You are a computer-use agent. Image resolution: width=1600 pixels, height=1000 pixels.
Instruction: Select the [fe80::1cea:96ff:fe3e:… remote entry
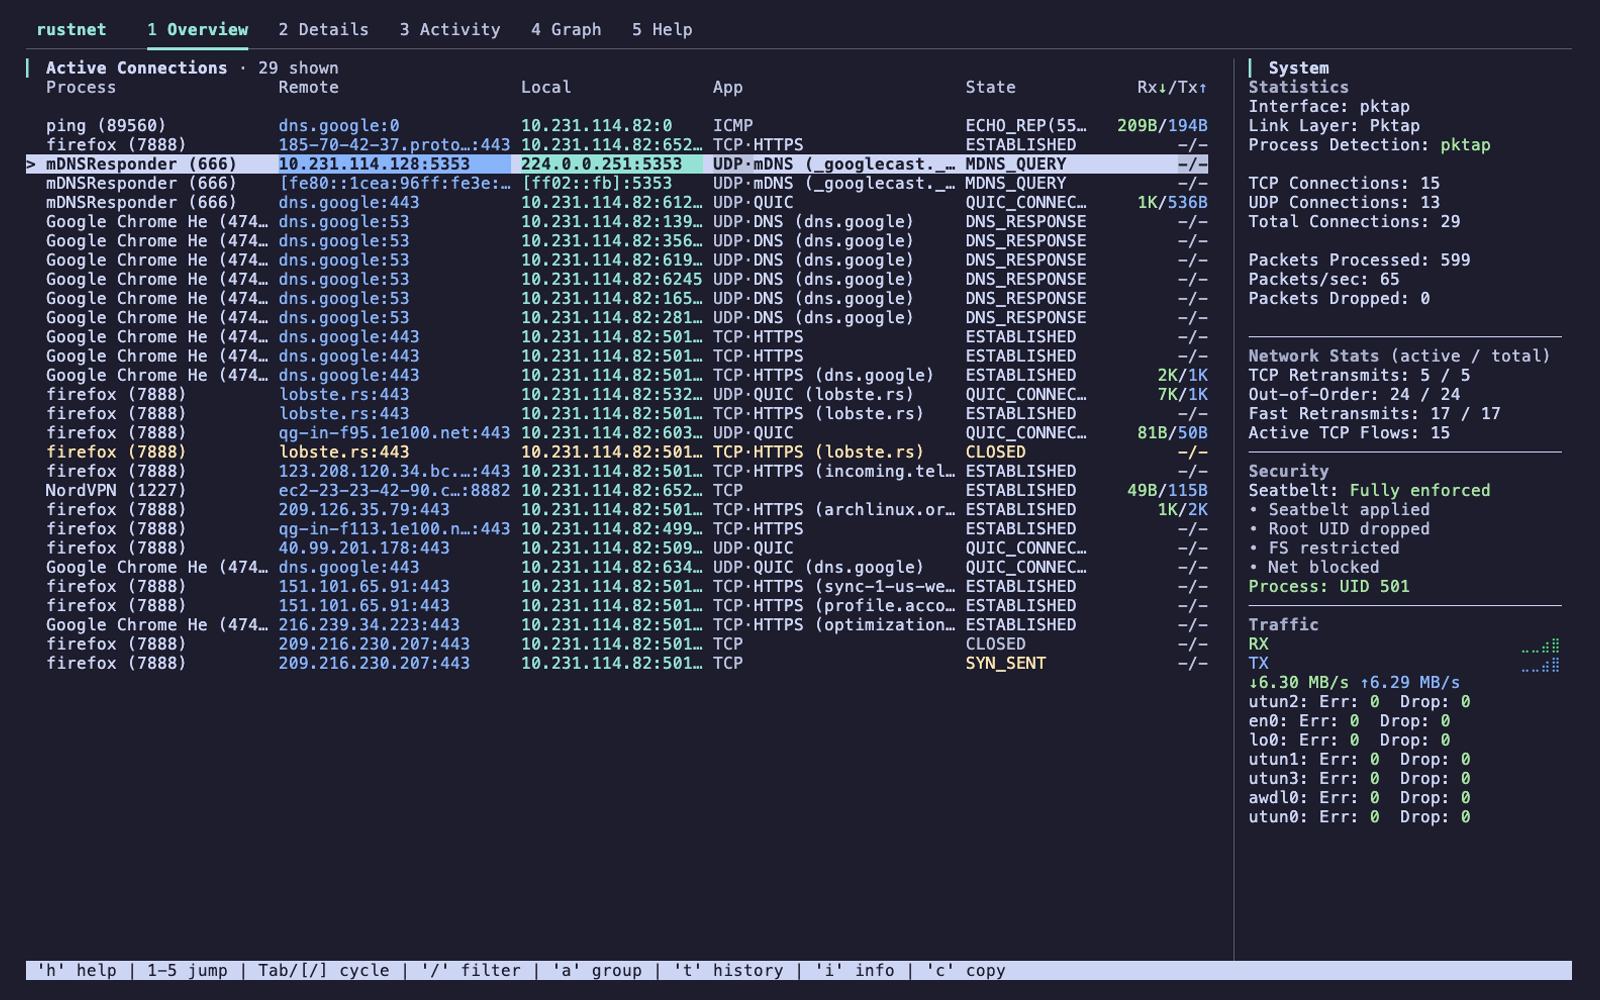click(x=394, y=183)
